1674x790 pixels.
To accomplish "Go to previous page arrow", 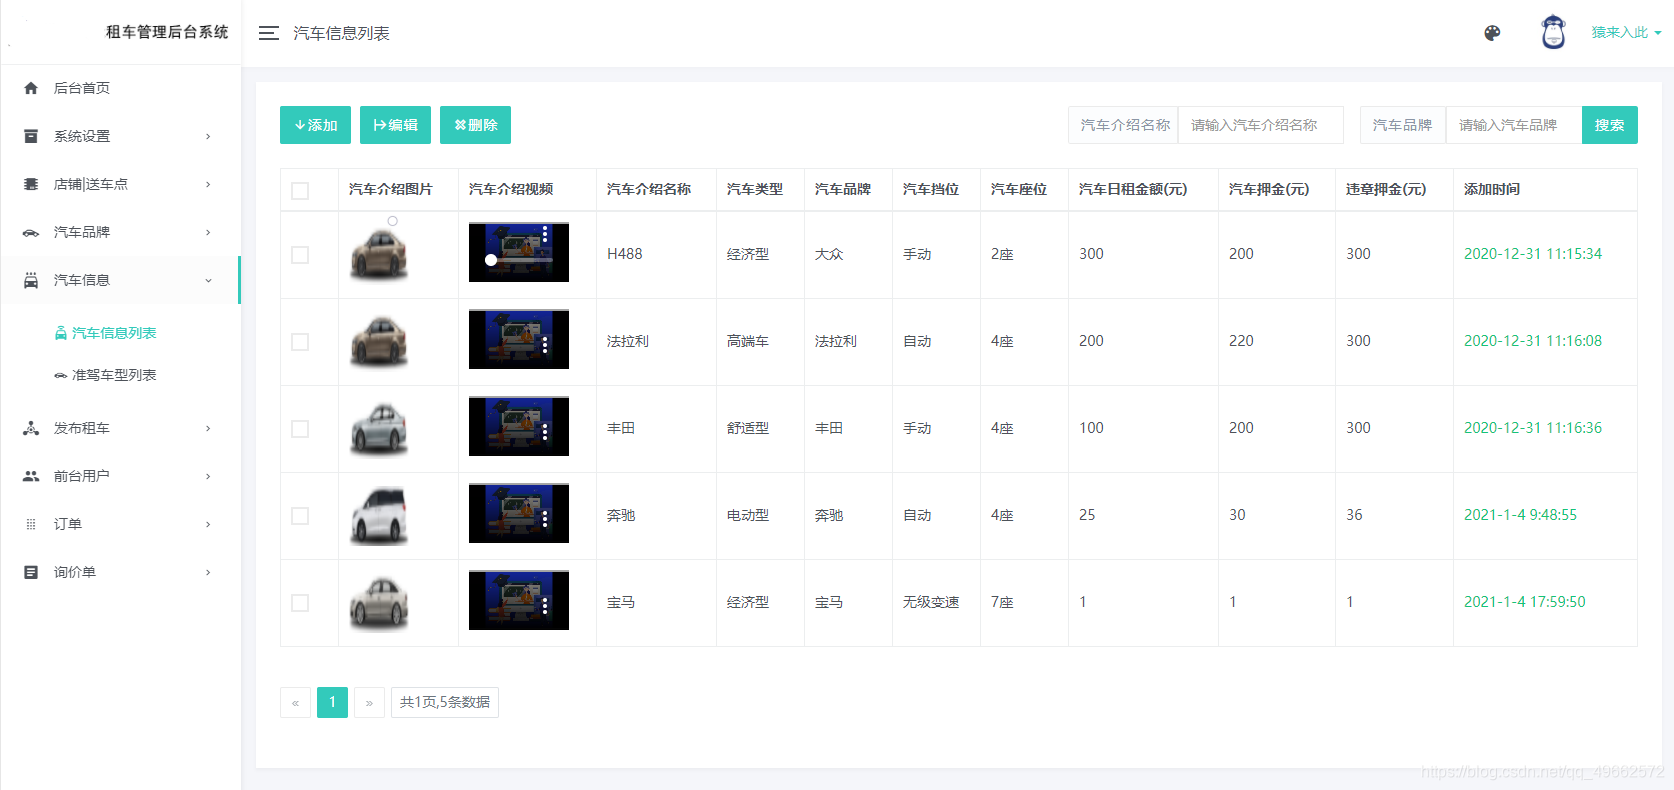I will [x=295, y=703].
